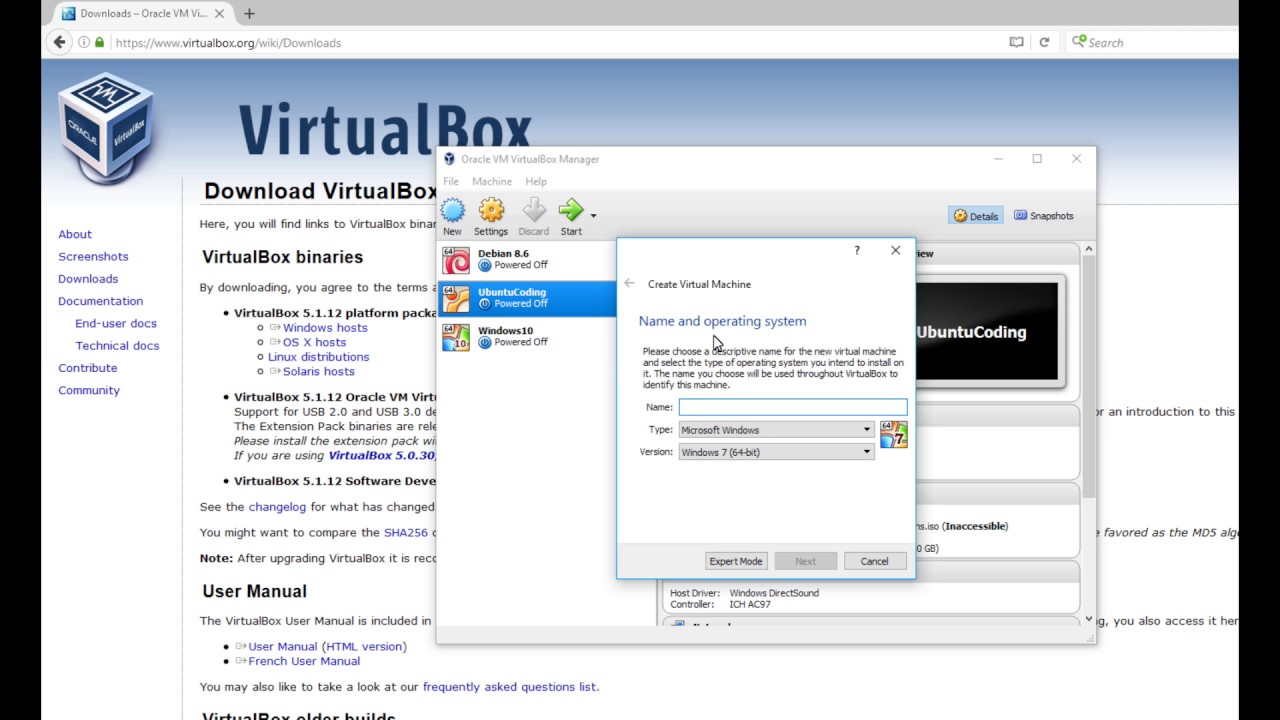The image size is (1280, 720).
Task: Click the Debian 8.6 OS icon
Action: (456, 260)
